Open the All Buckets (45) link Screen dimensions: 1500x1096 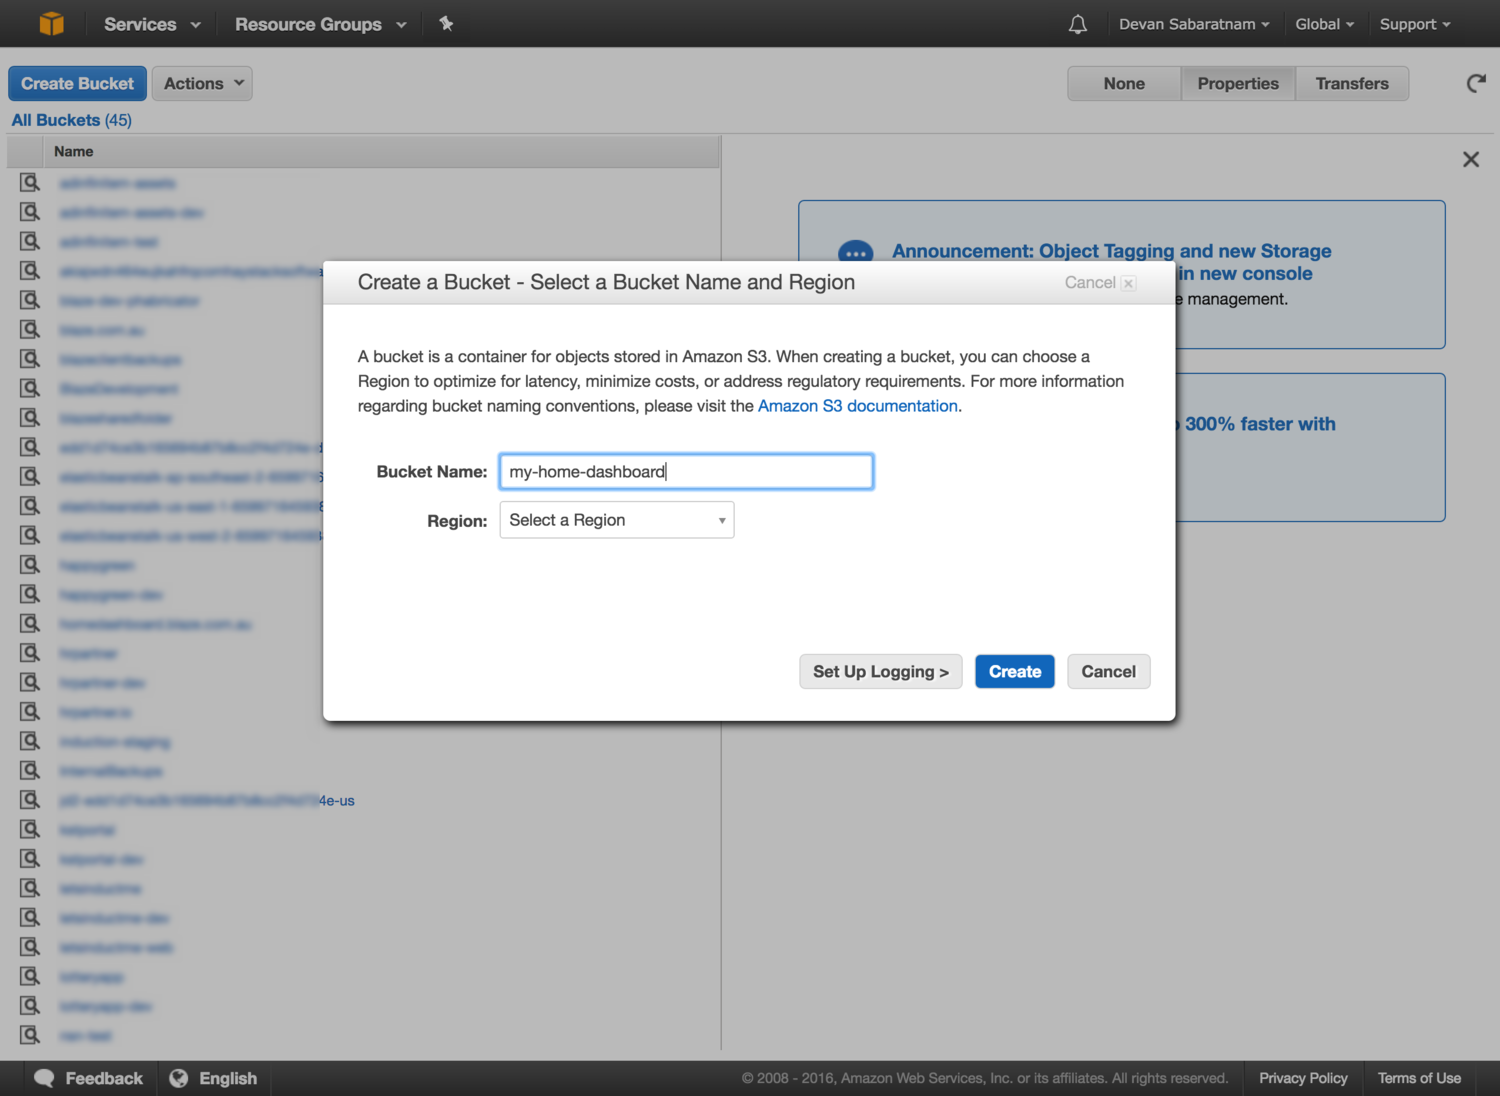72,120
